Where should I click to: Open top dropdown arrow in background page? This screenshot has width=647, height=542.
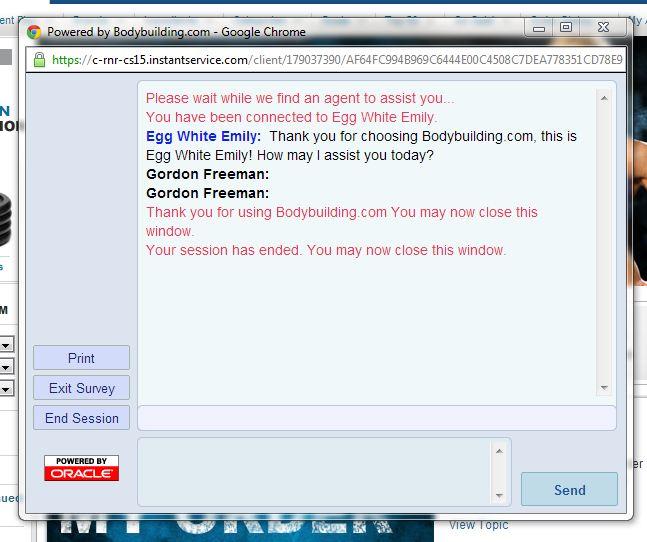6,344
